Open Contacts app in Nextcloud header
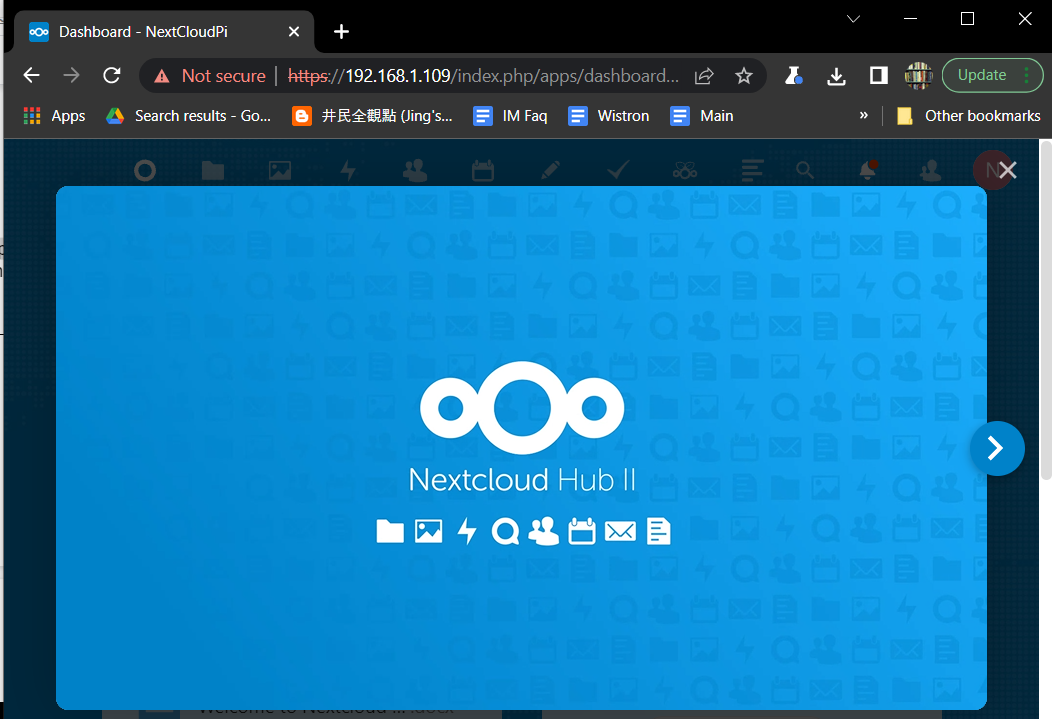Viewport: 1052px width, 719px height. 415,170
